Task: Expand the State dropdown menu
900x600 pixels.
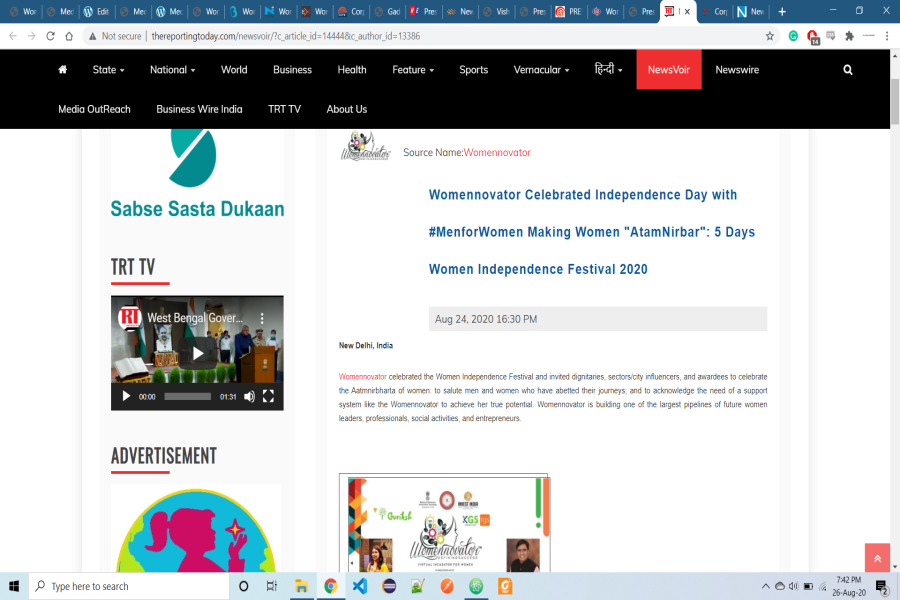Action: click(x=108, y=70)
